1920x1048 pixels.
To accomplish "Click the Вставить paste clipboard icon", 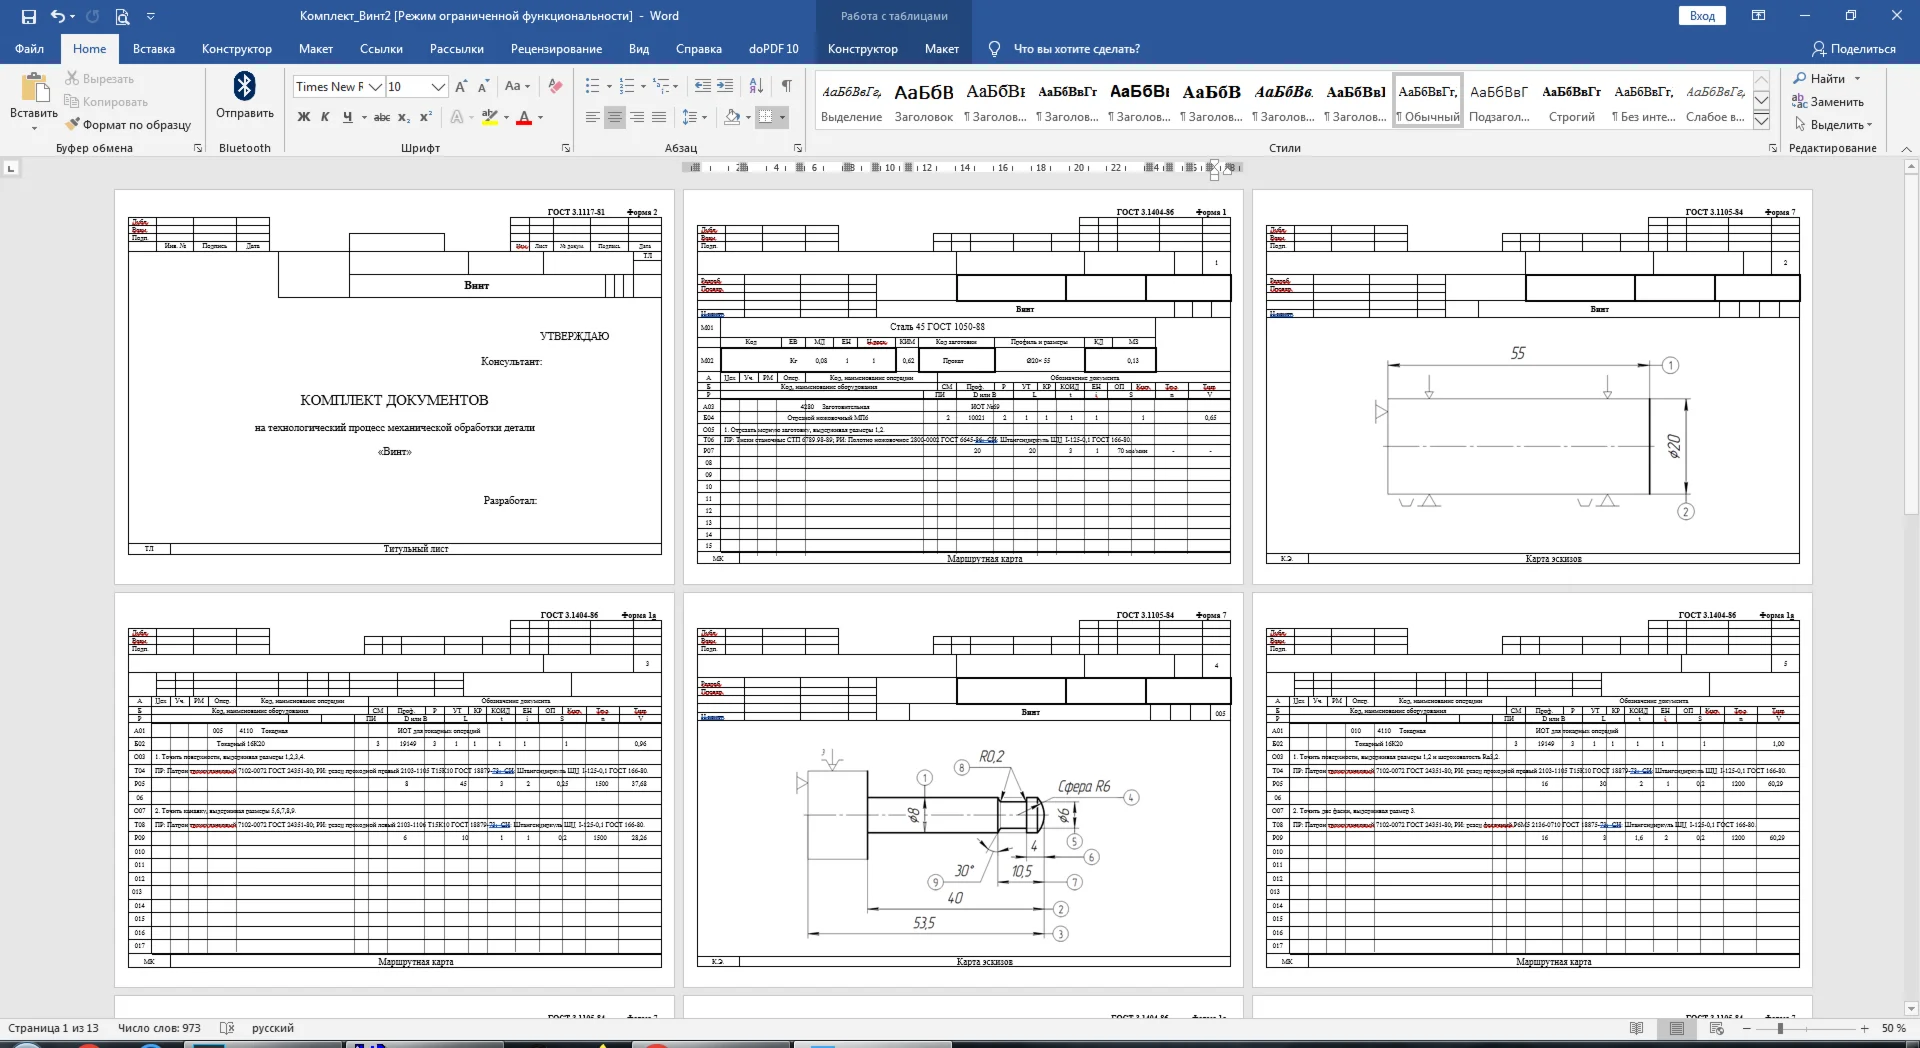I will click(34, 88).
